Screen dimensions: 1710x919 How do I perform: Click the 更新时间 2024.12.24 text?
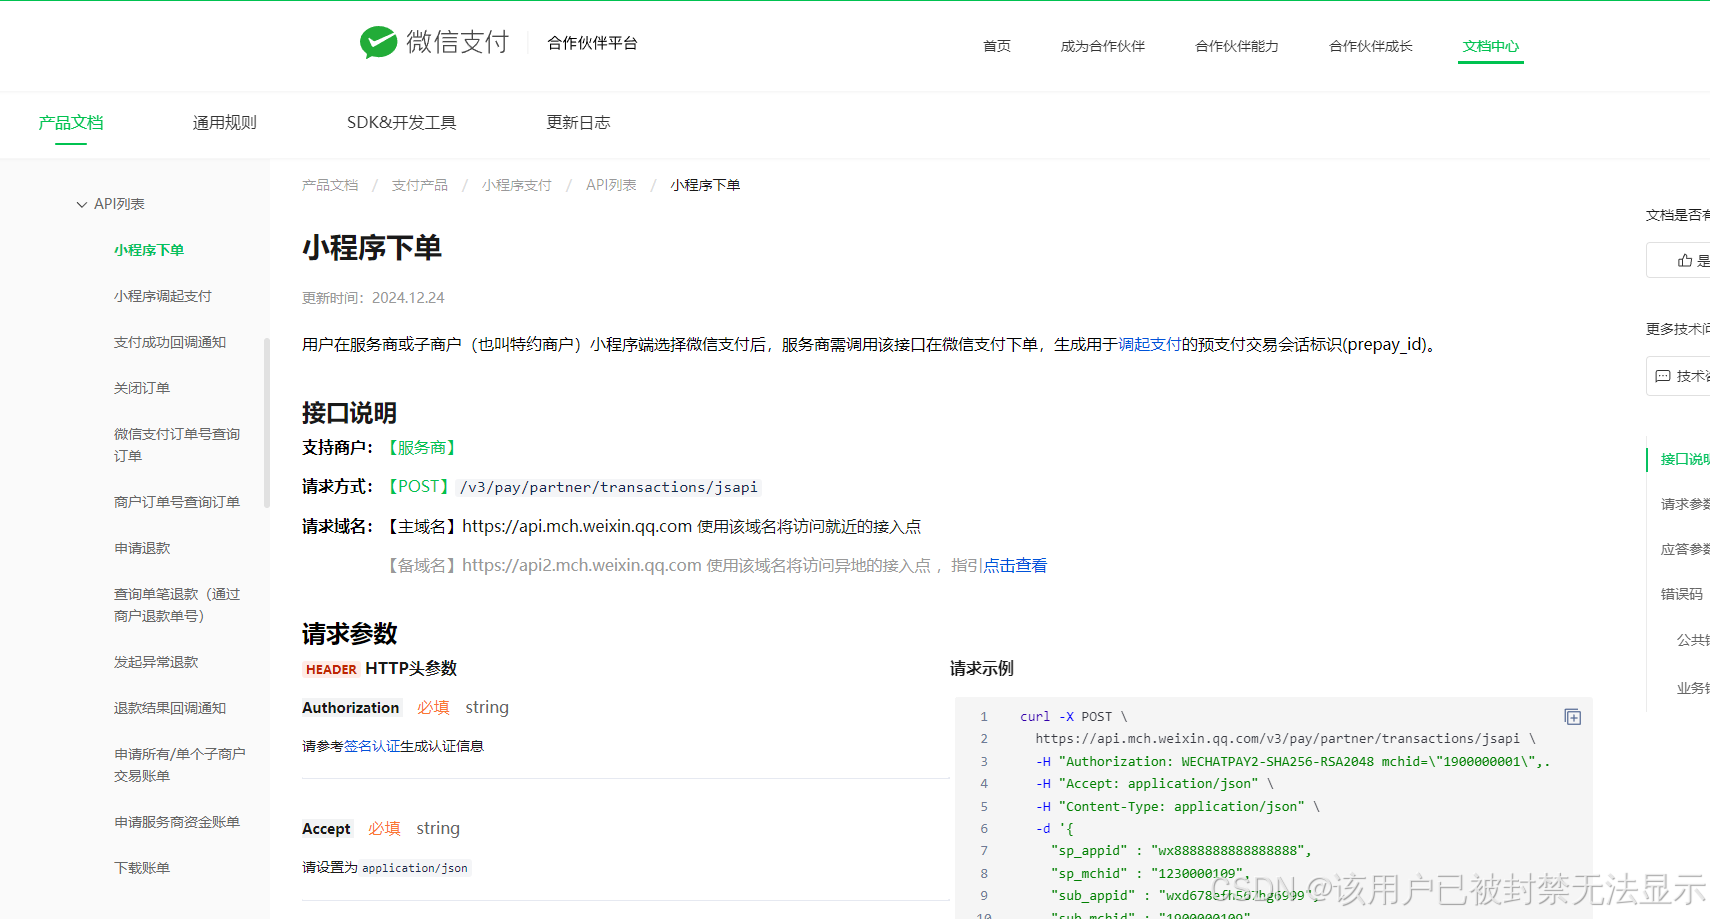tap(373, 298)
